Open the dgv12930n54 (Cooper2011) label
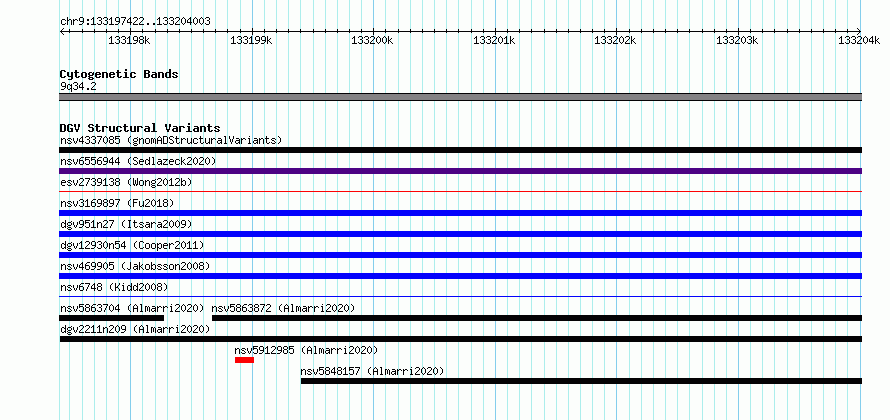The image size is (890, 420). pos(132,245)
